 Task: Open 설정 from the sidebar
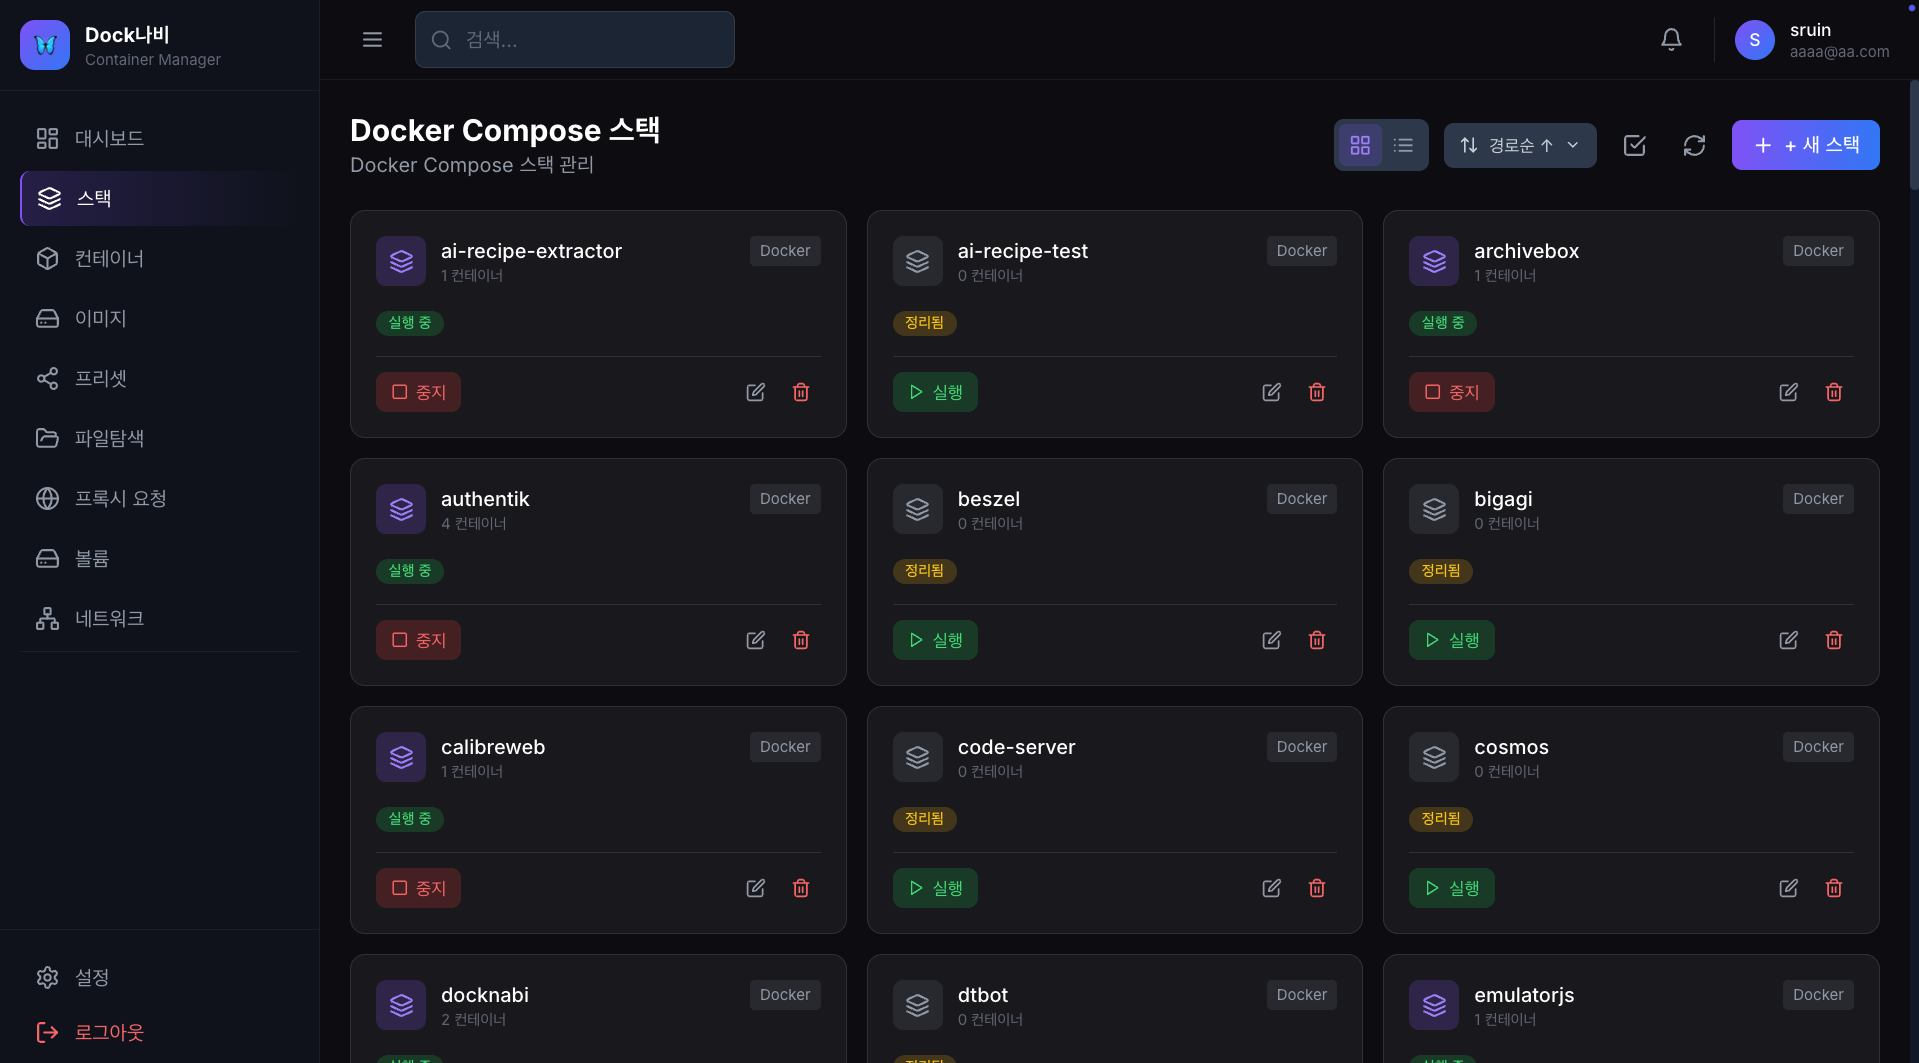pyautogui.click(x=91, y=978)
